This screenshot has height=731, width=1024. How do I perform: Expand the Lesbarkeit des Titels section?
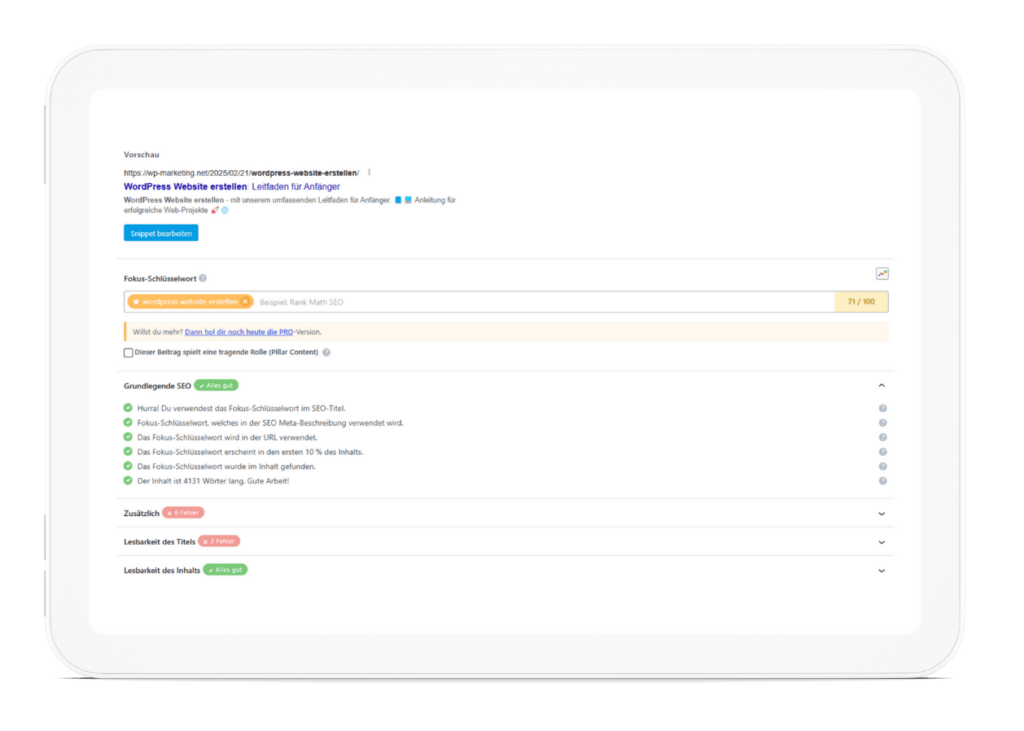pyautogui.click(x=882, y=542)
